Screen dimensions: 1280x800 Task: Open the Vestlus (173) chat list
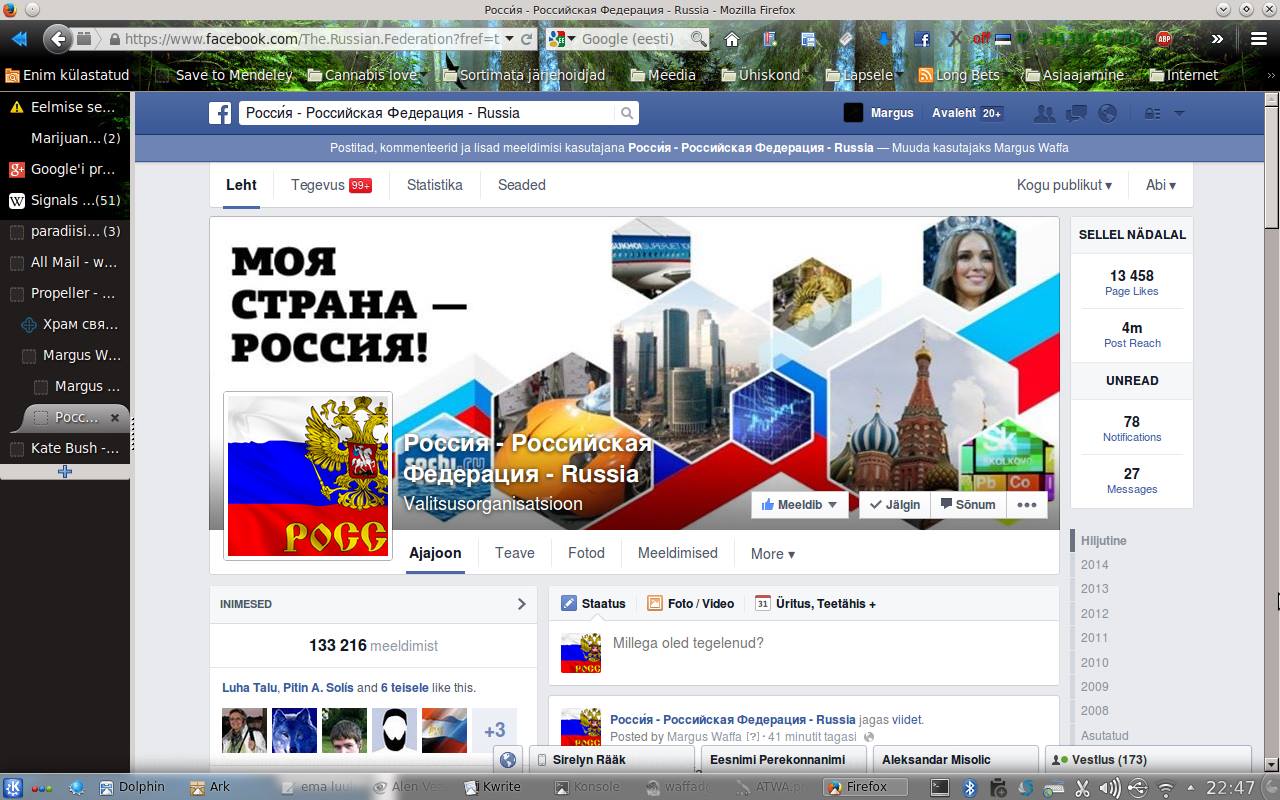pos(1147,760)
